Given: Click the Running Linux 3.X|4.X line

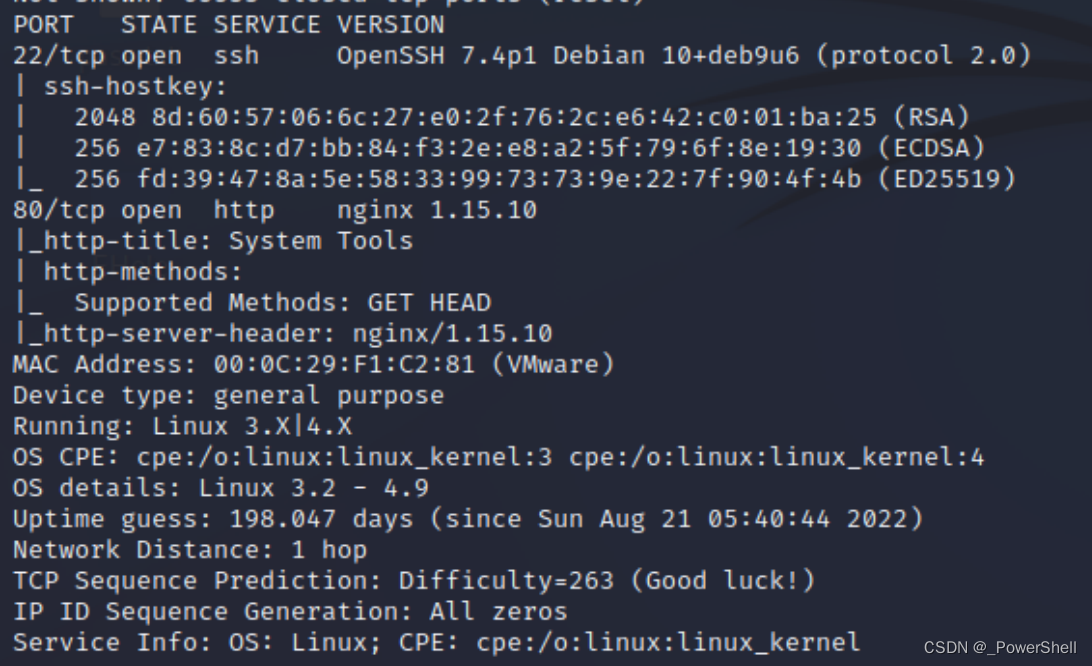Looking at the screenshot, I should 182,426.
